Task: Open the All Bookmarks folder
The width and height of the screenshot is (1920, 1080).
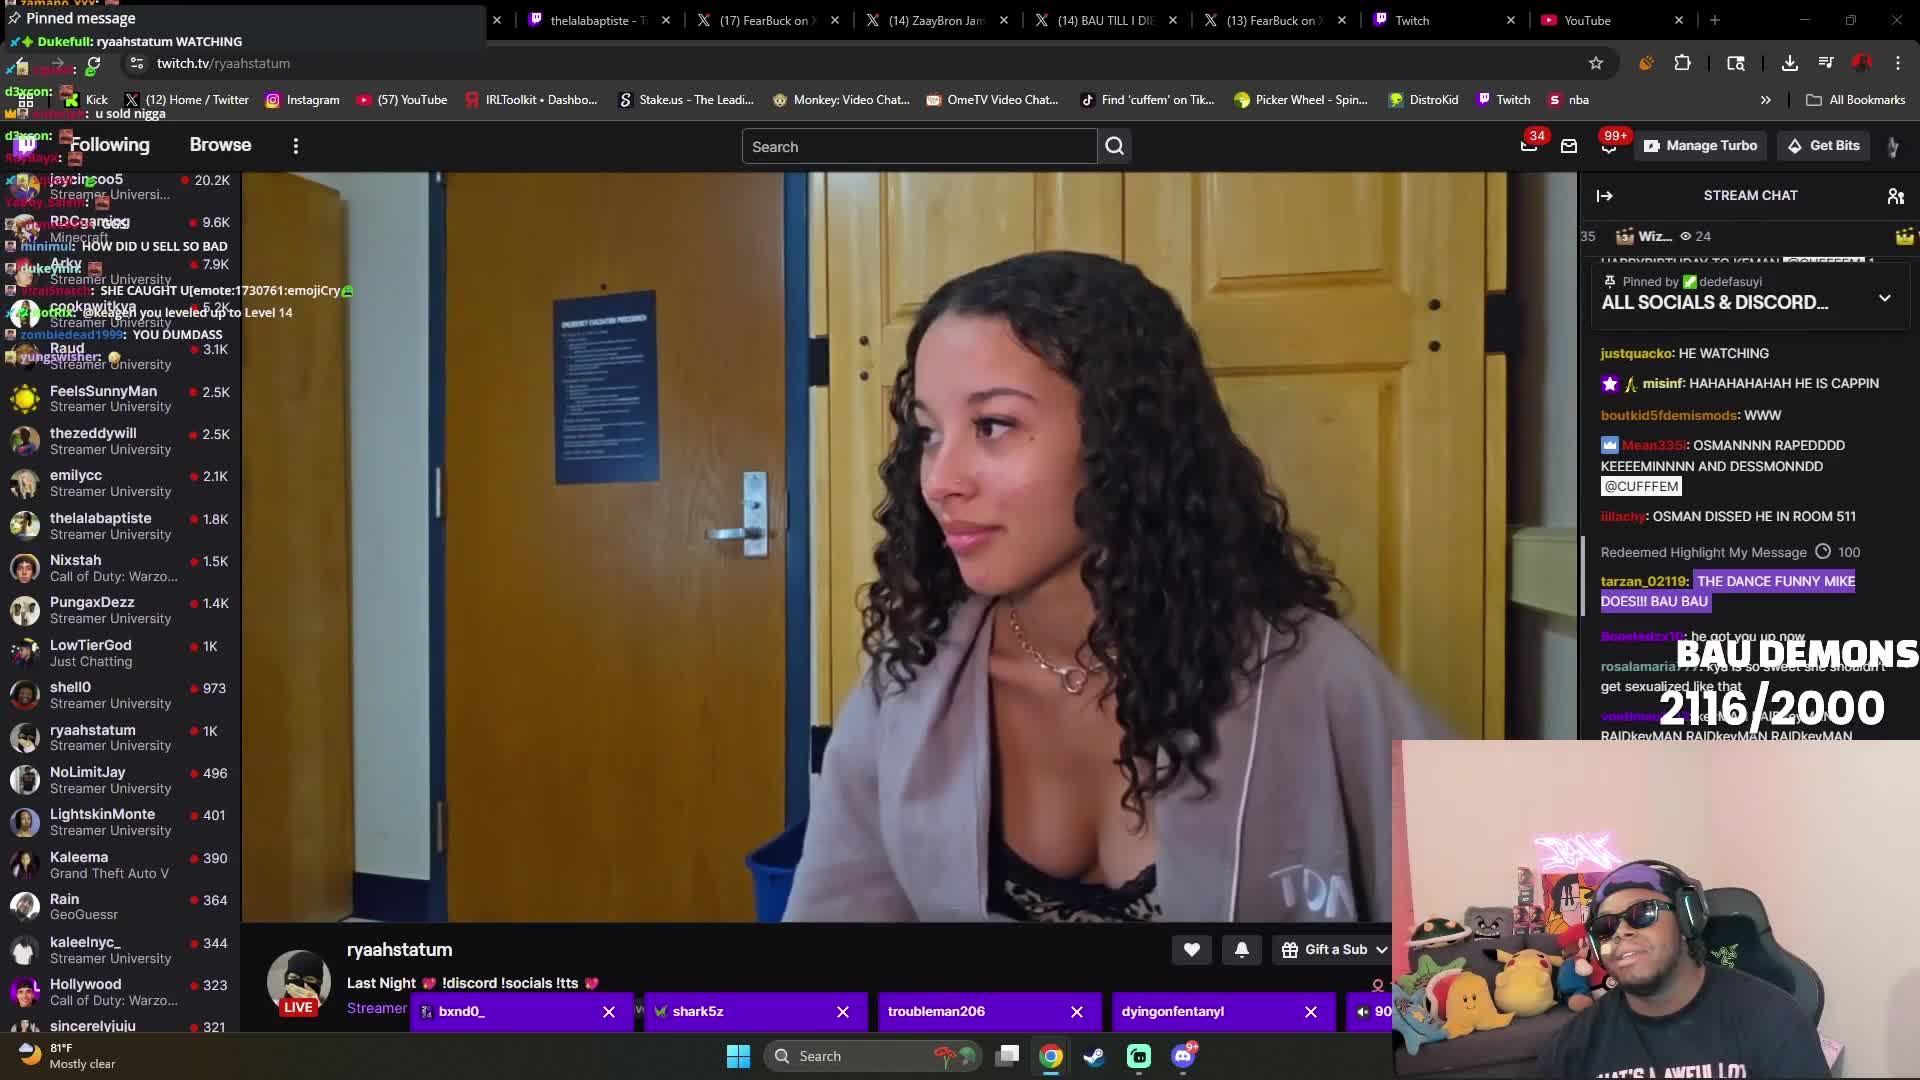Action: tap(1856, 100)
